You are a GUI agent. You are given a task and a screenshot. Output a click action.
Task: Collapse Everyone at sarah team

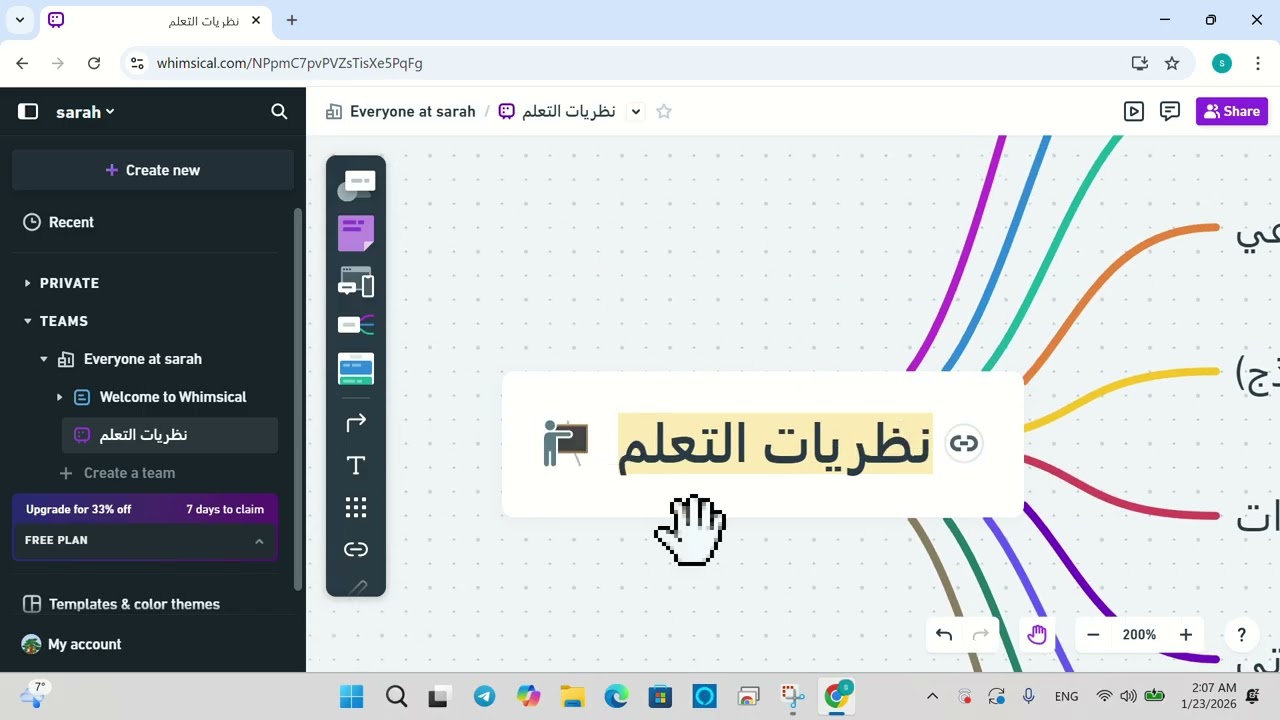click(44, 359)
